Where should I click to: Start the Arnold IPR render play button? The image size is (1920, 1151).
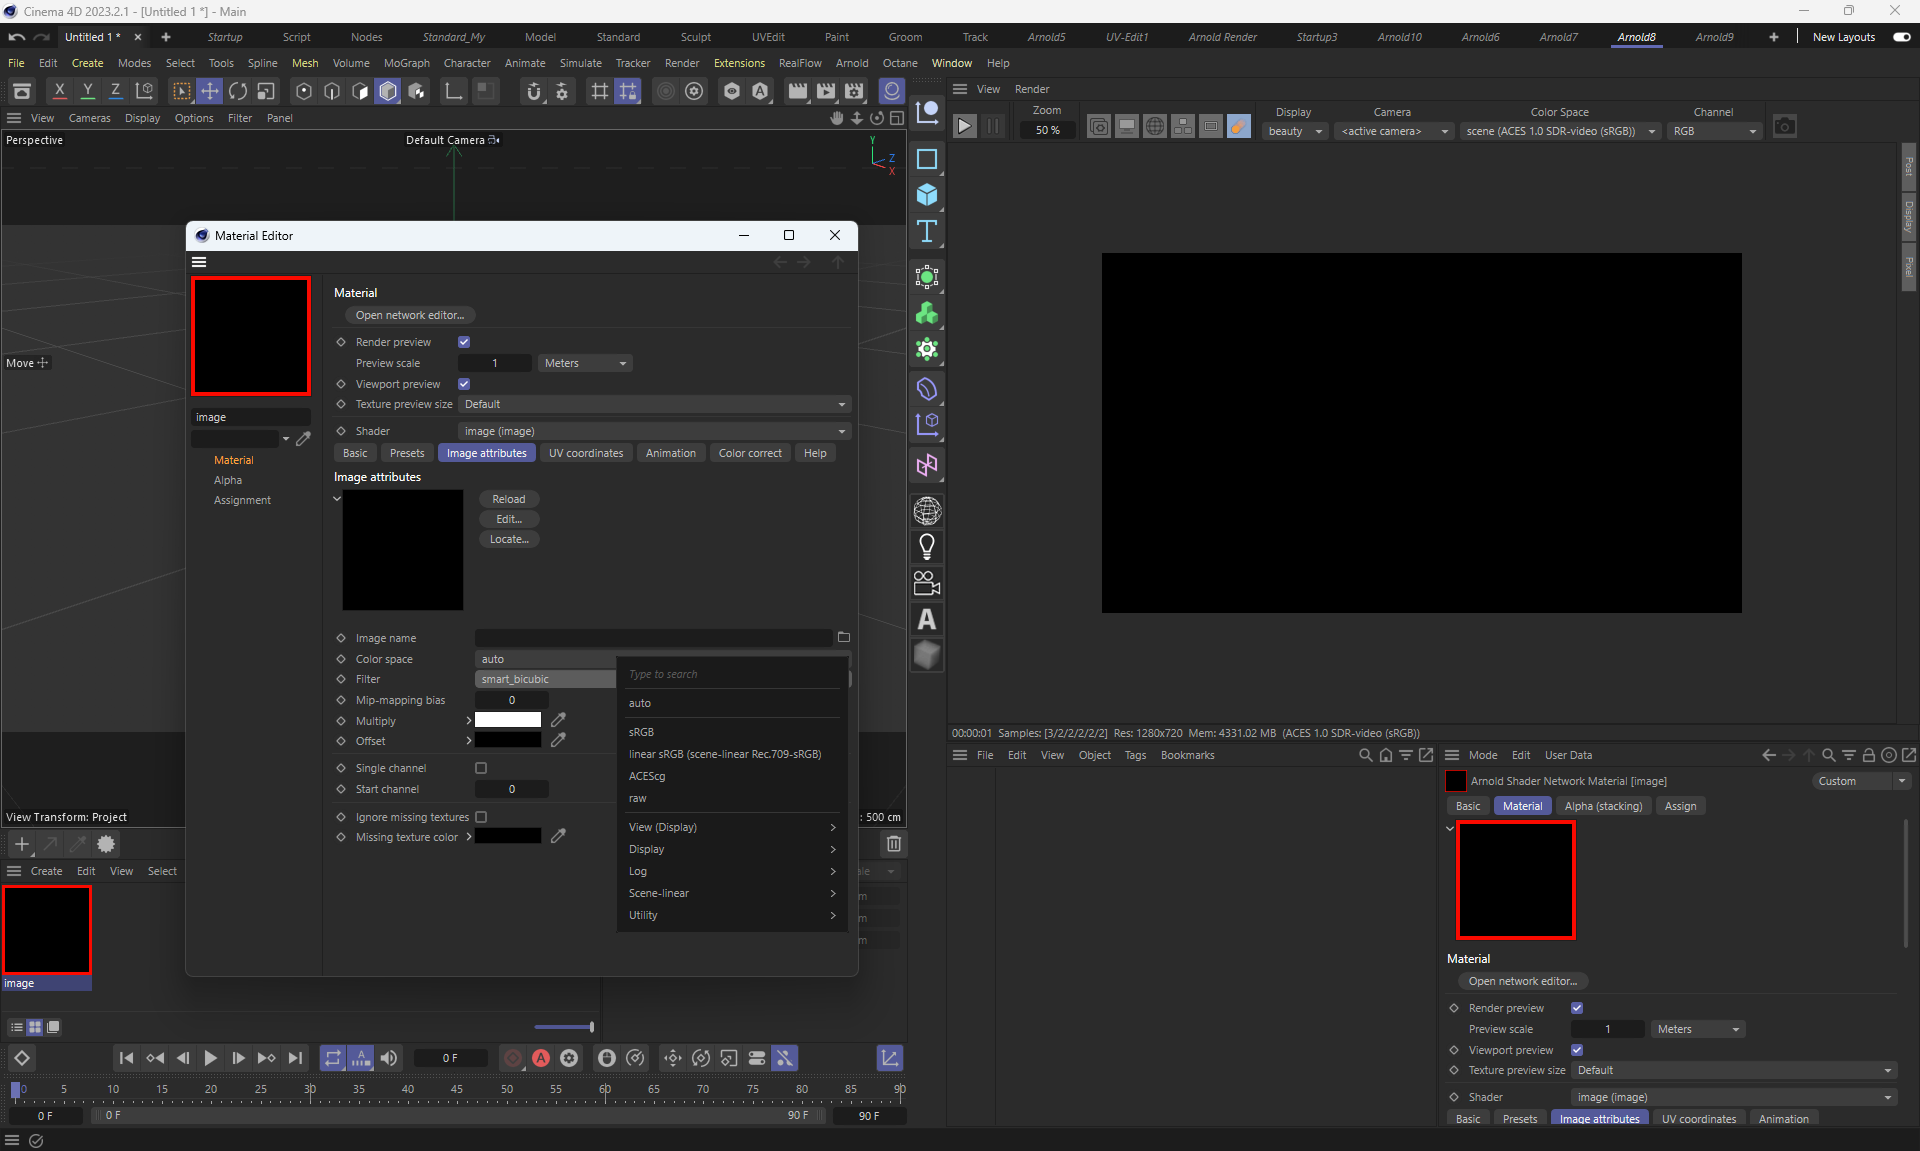tap(964, 127)
